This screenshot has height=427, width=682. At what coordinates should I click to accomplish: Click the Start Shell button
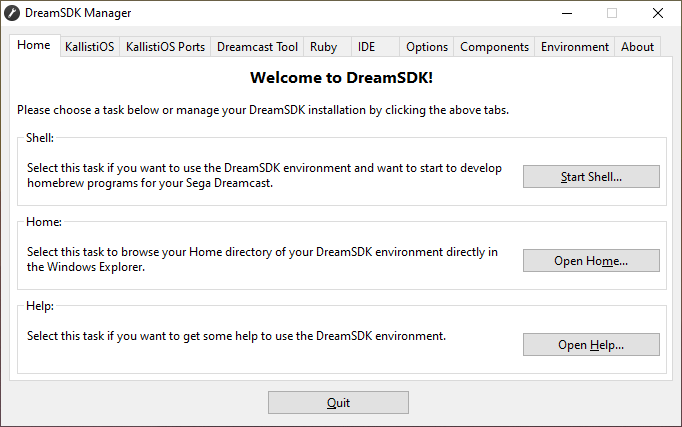coord(591,177)
